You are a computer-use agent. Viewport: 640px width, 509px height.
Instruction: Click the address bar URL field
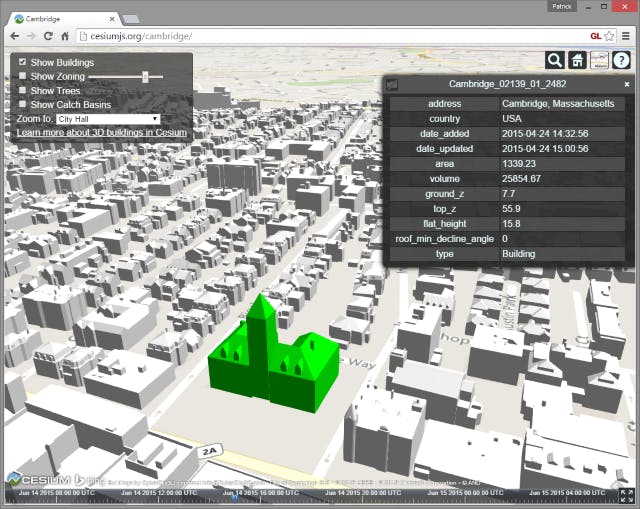pyautogui.click(x=331, y=36)
